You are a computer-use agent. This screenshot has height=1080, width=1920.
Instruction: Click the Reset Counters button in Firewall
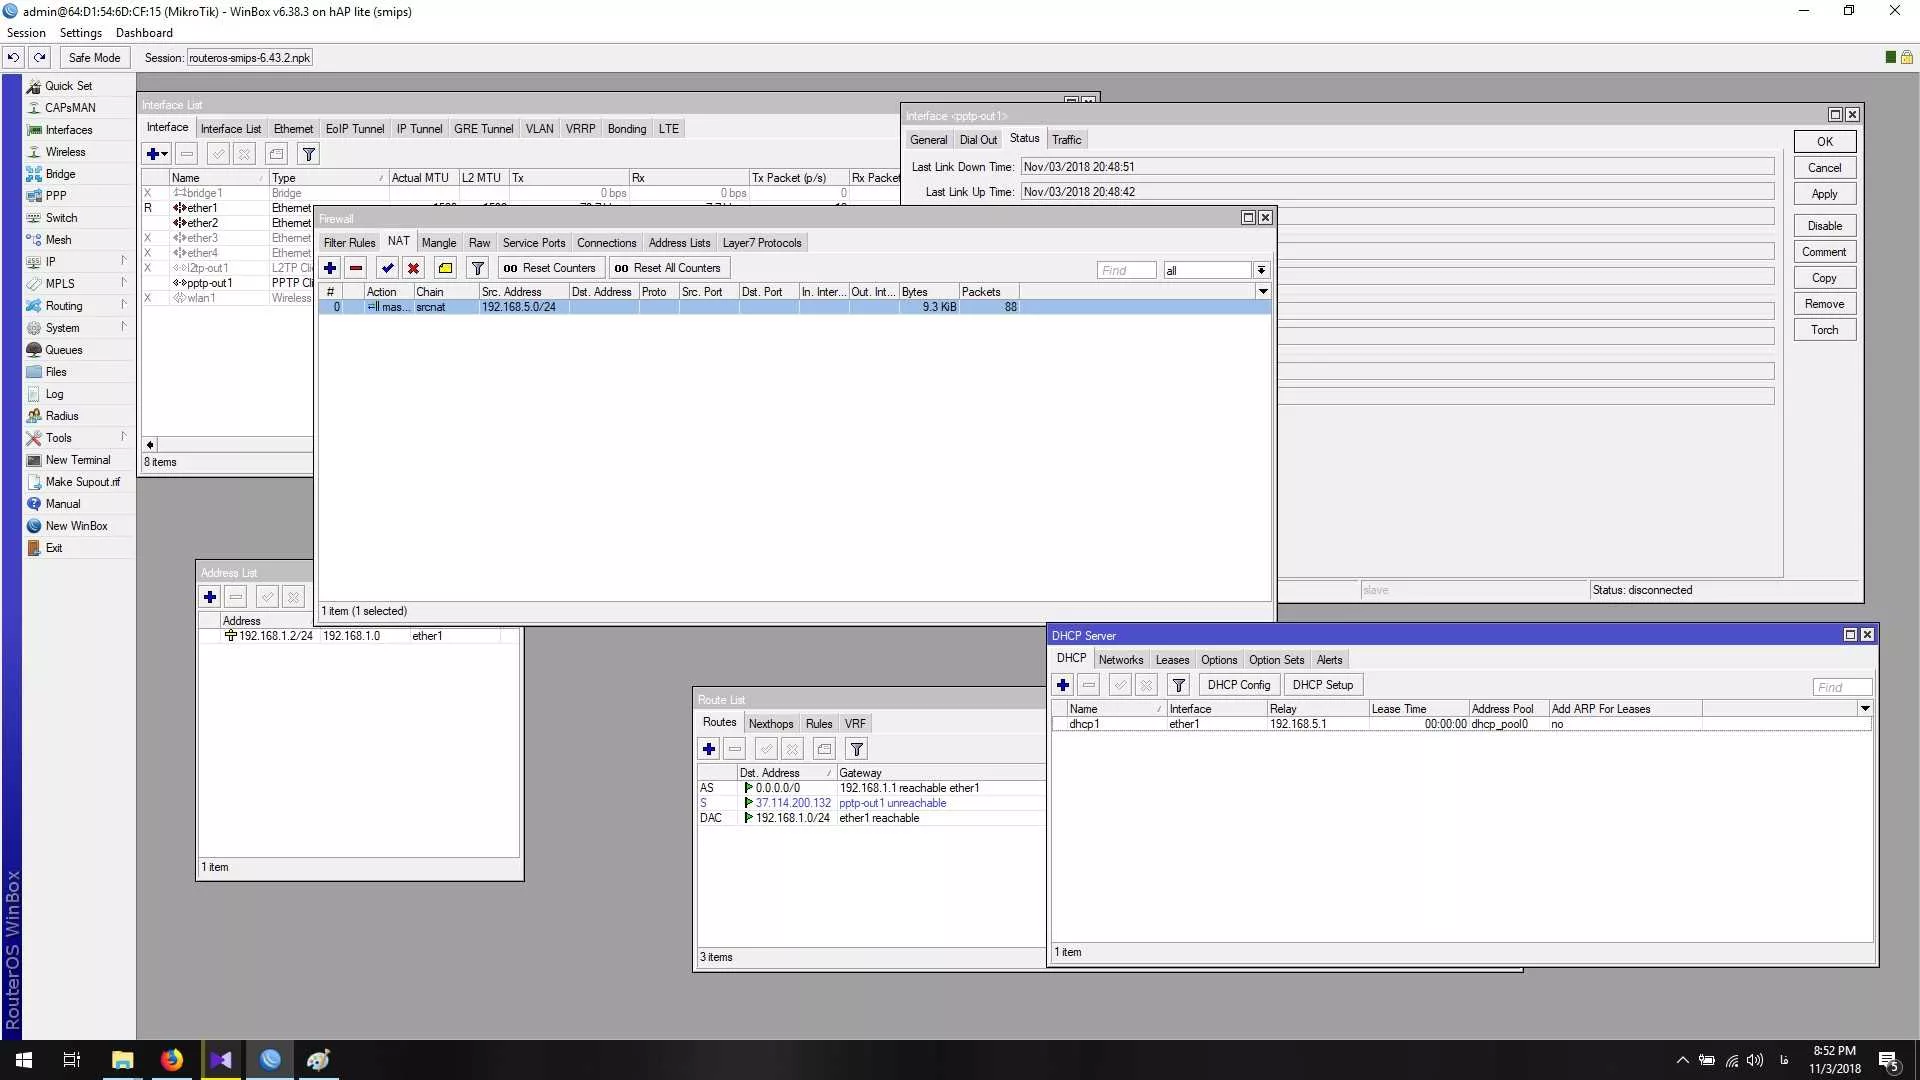(550, 268)
